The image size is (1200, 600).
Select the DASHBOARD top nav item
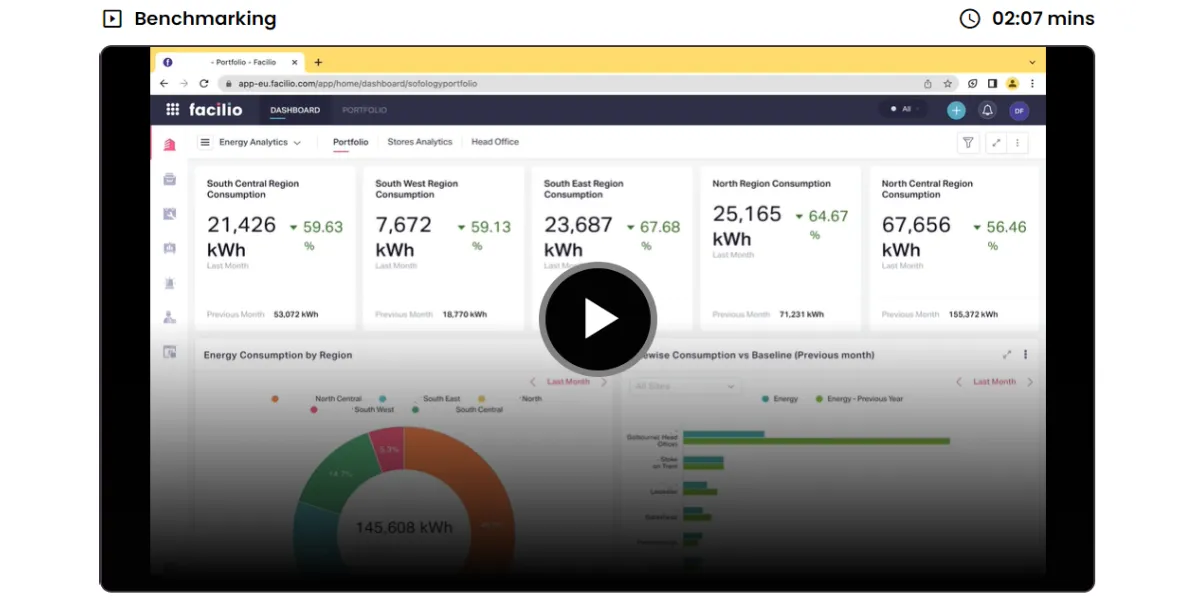[x=295, y=110]
